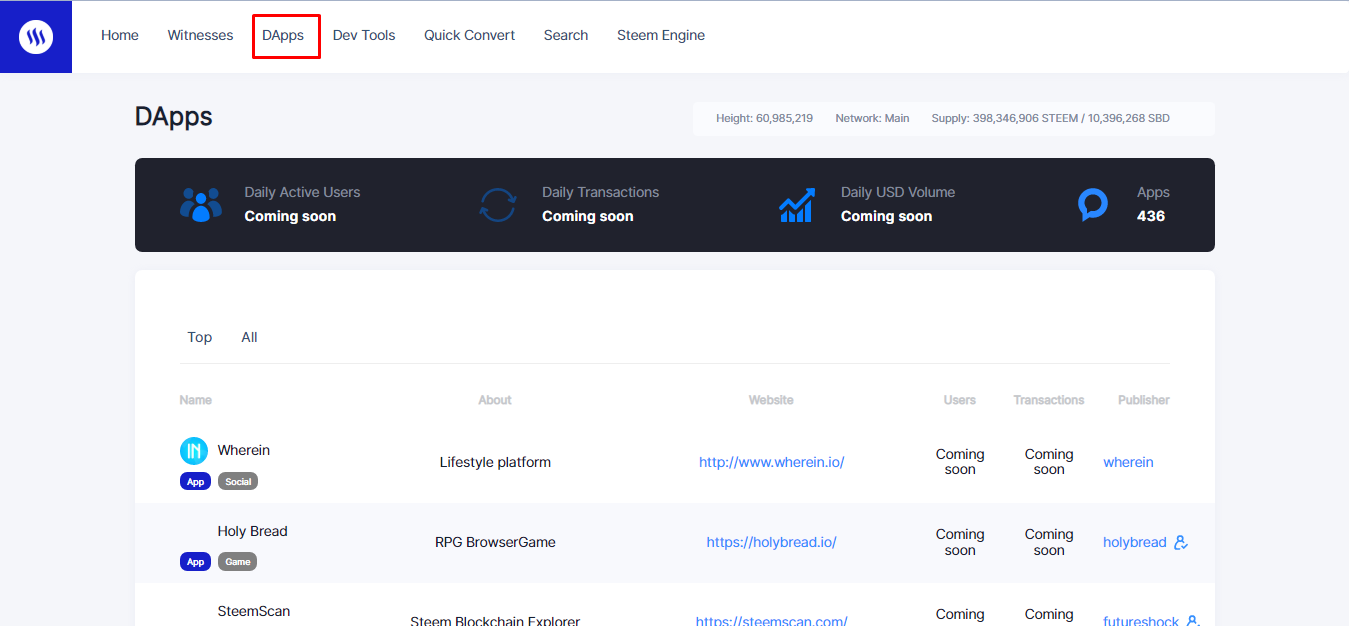Screen dimensions: 1349x626
Task: Click the App badge under Holy Bread
Action: [x=196, y=561]
